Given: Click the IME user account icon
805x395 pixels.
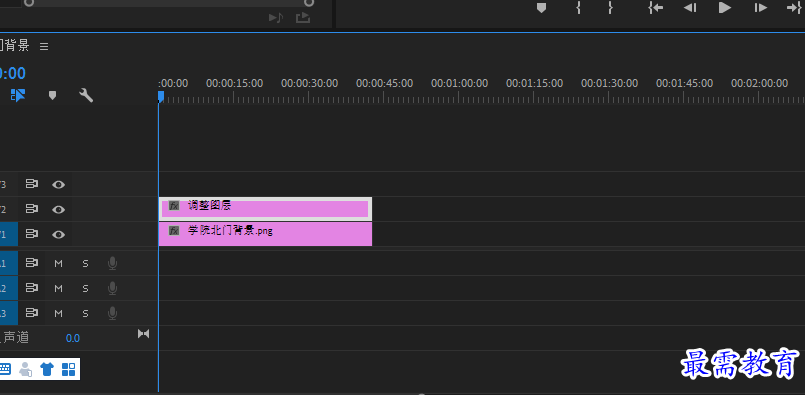Looking at the screenshot, I should [25, 369].
